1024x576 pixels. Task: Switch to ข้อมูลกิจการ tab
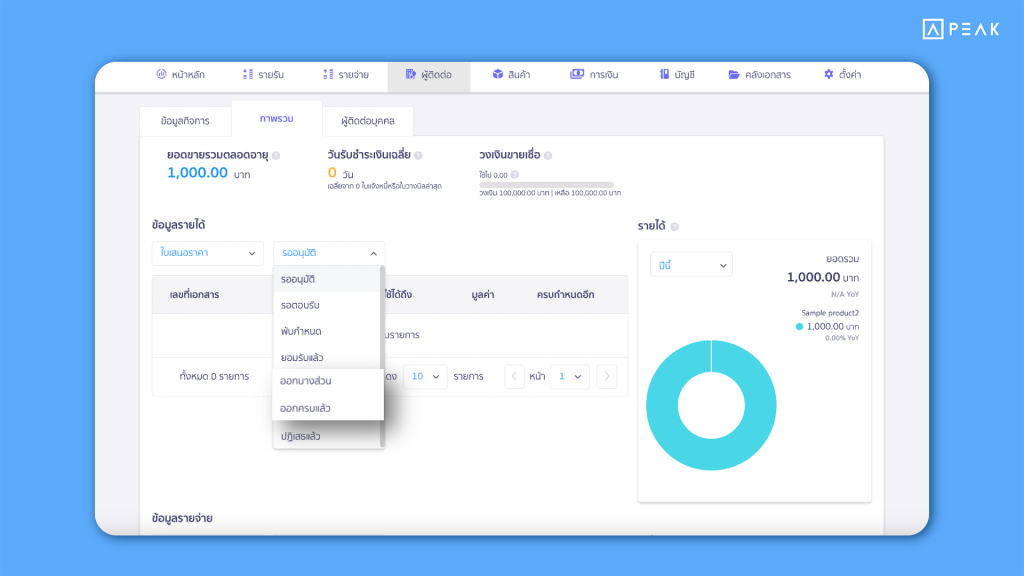point(185,121)
